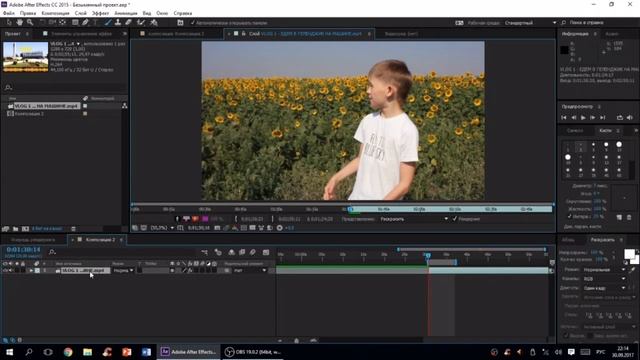Screen dimensions: 640x360
Task: Select the Clone Stamp tool
Action: 118,22
